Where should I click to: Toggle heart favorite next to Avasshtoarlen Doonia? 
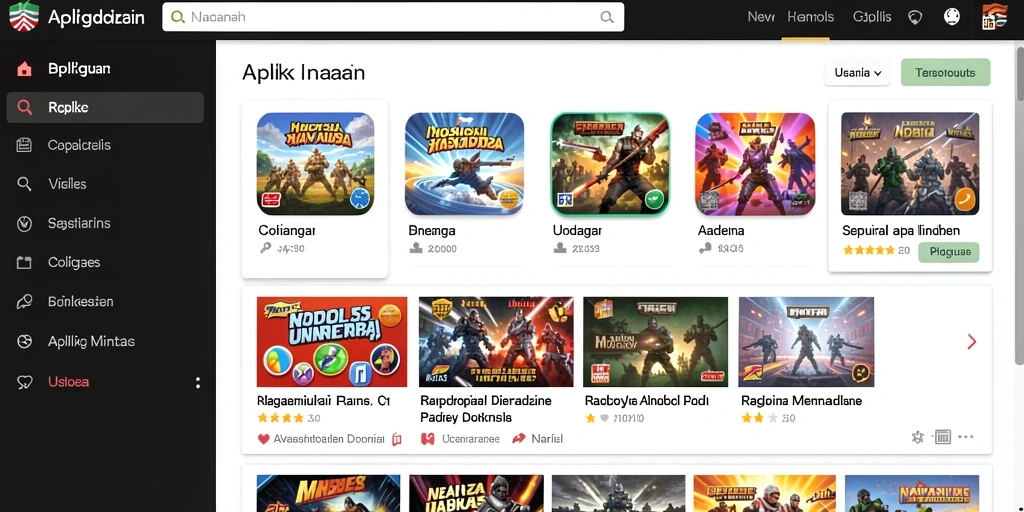[263, 439]
